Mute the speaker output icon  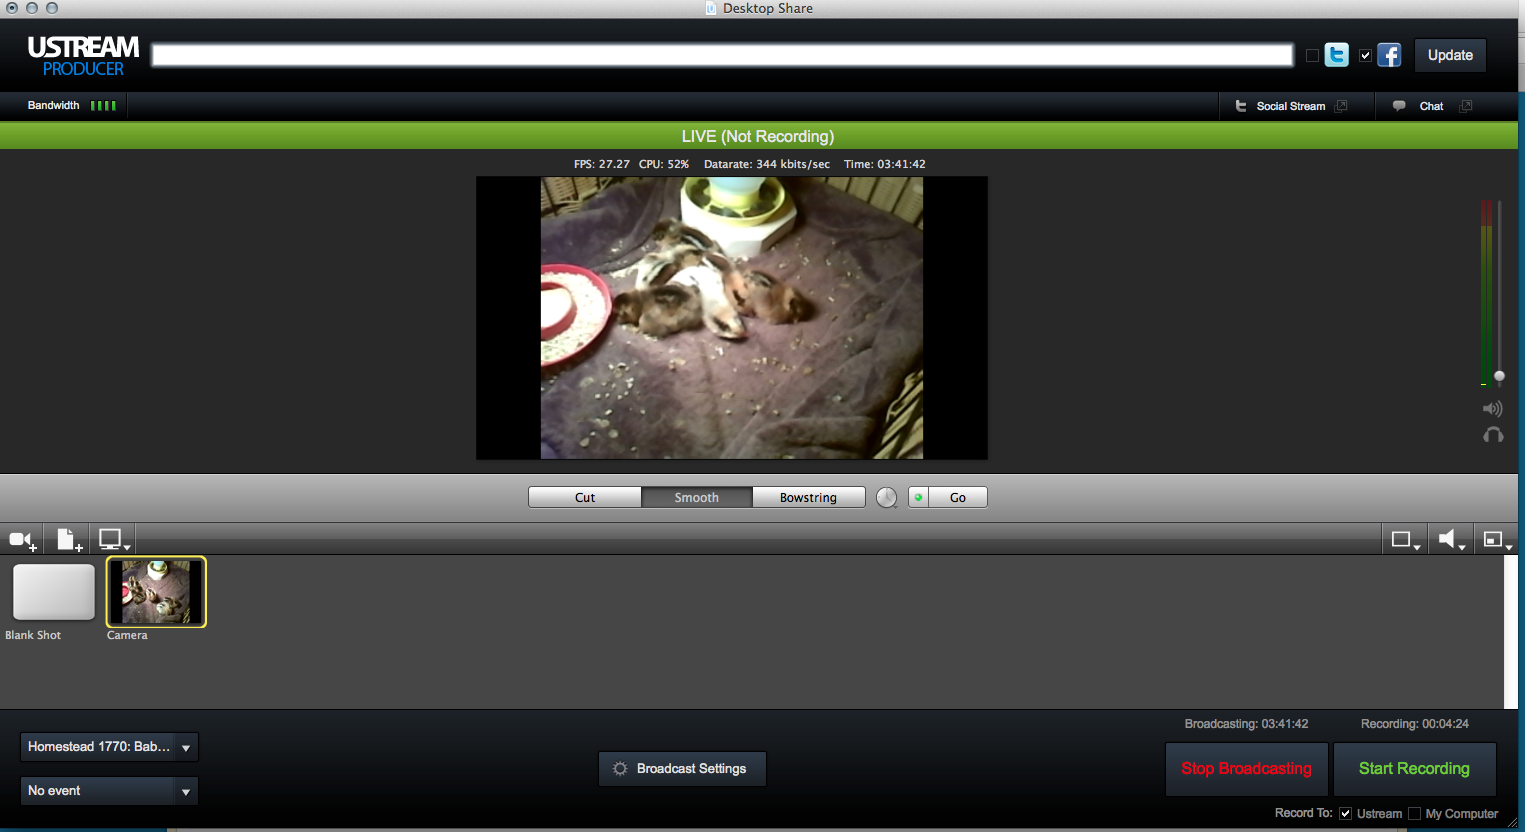[1492, 408]
